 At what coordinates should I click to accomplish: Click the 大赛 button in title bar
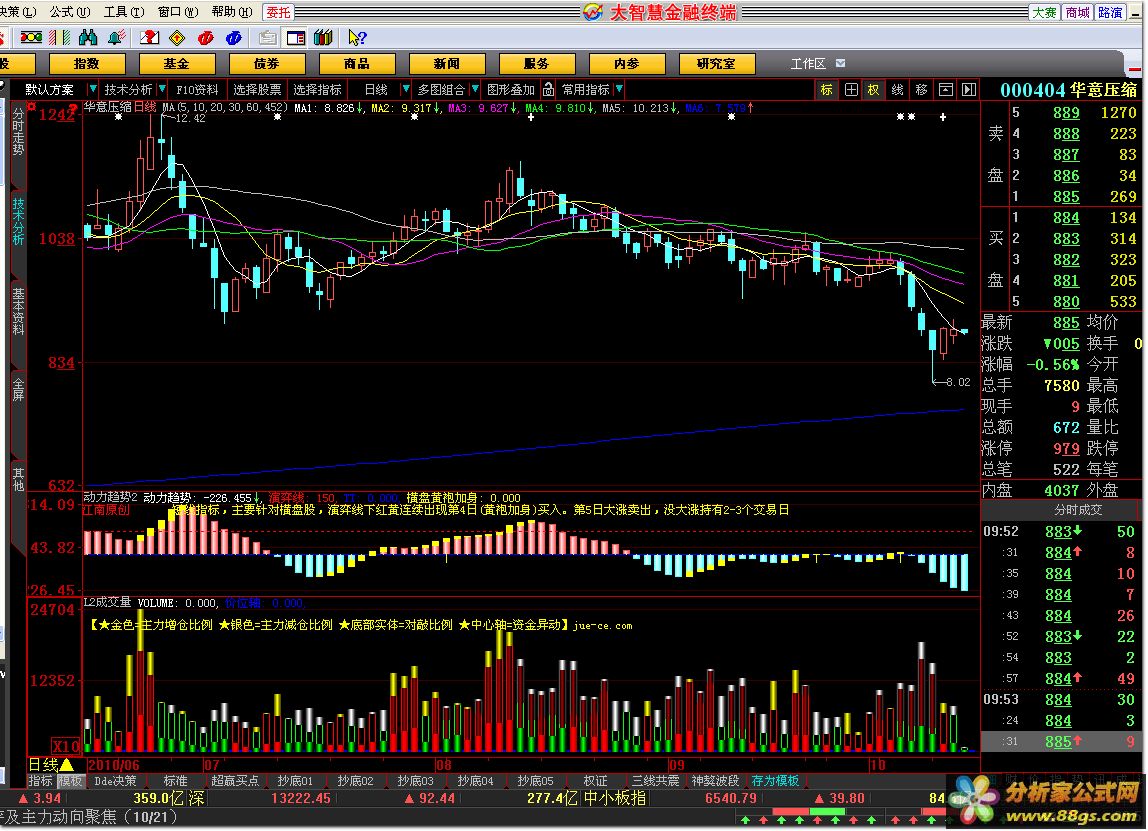1046,12
